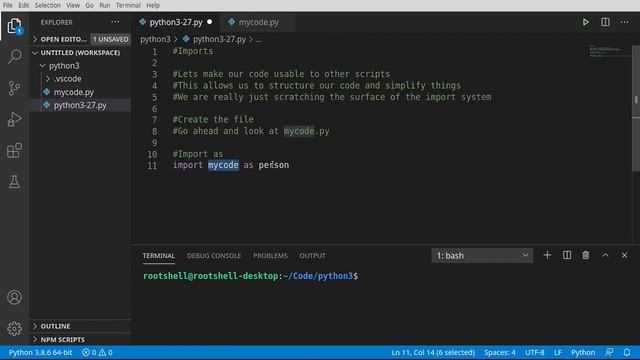Switch to the mycode.py editor tab
This screenshot has height=360, width=640.
tap(257, 22)
